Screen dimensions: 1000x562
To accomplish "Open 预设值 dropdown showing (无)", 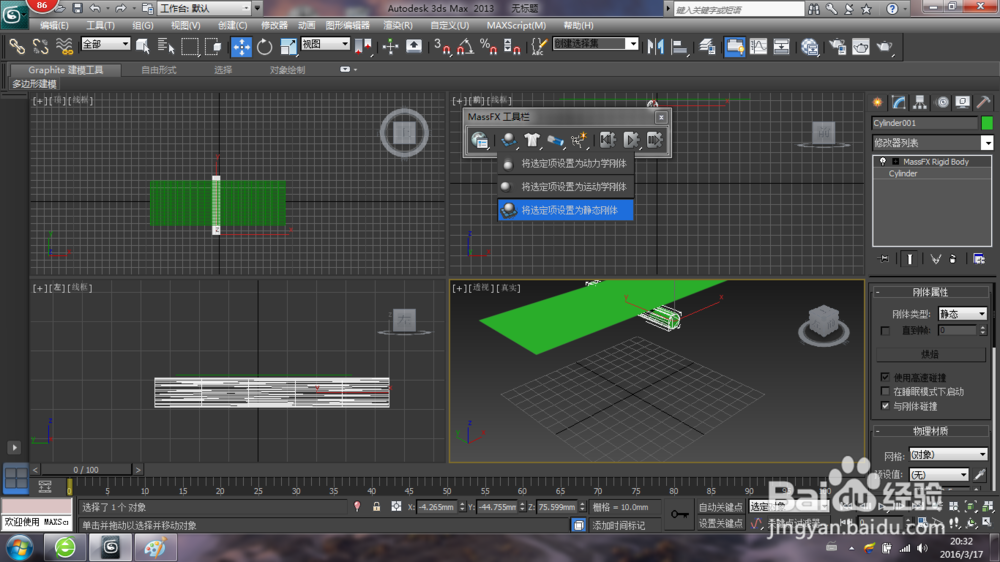I will [939, 475].
